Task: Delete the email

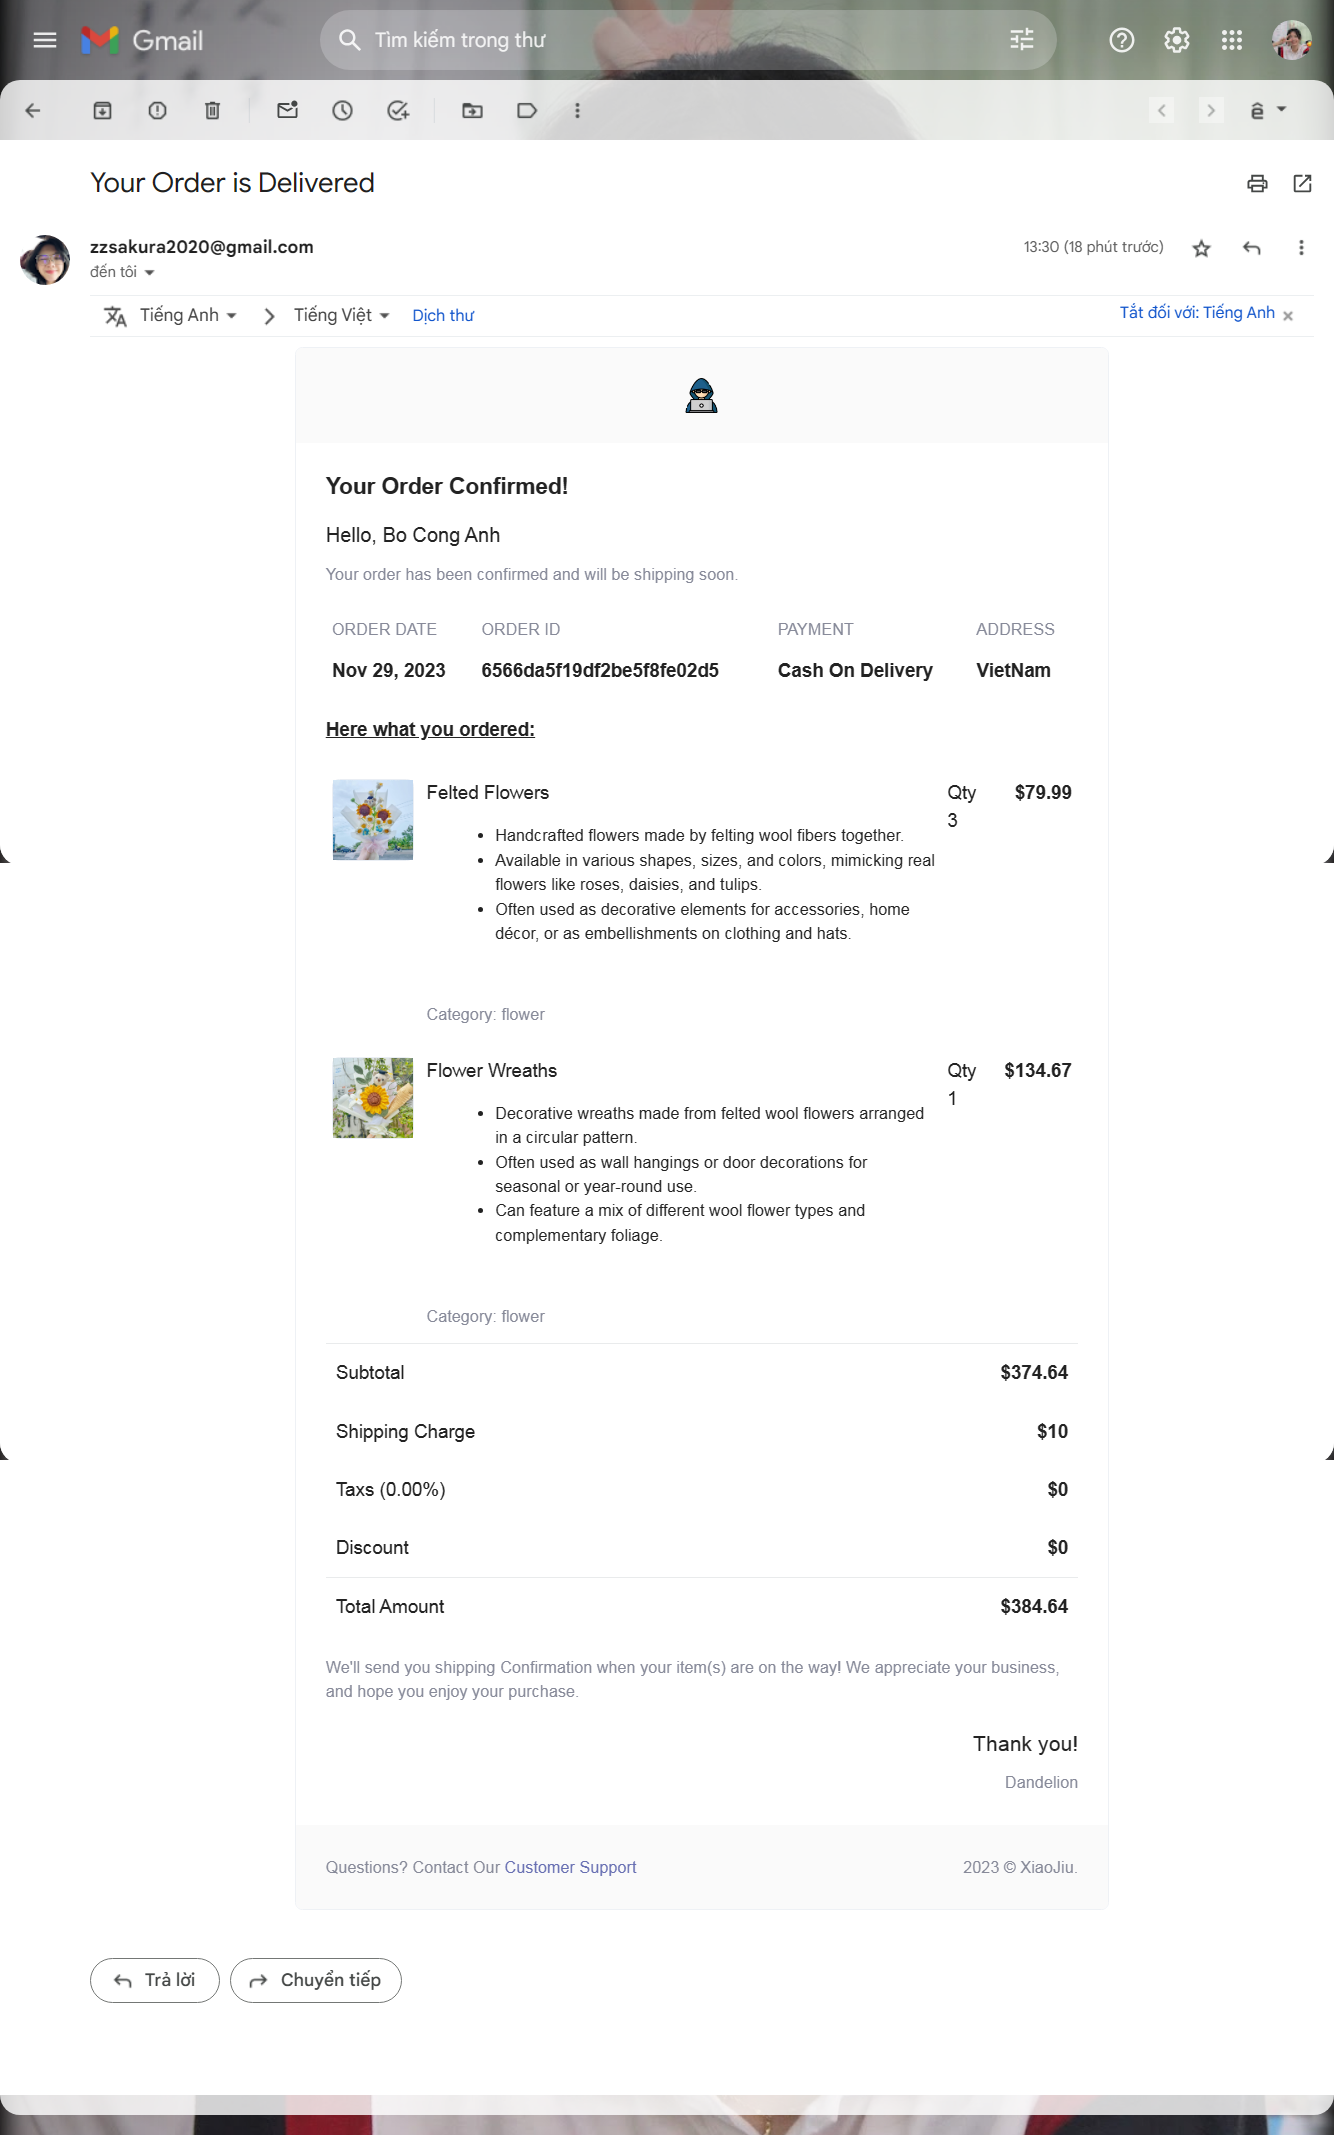Action: coord(212,111)
